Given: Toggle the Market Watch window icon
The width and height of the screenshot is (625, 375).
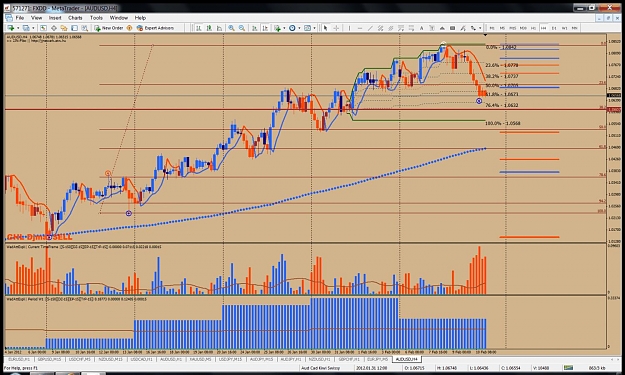Looking at the screenshot, I should tap(43, 28).
